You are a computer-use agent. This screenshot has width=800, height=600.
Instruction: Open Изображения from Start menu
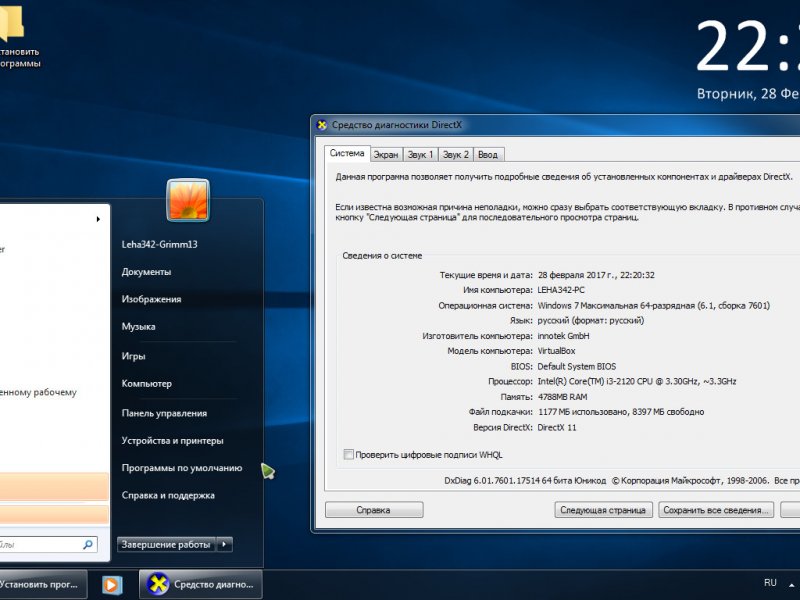pos(152,299)
